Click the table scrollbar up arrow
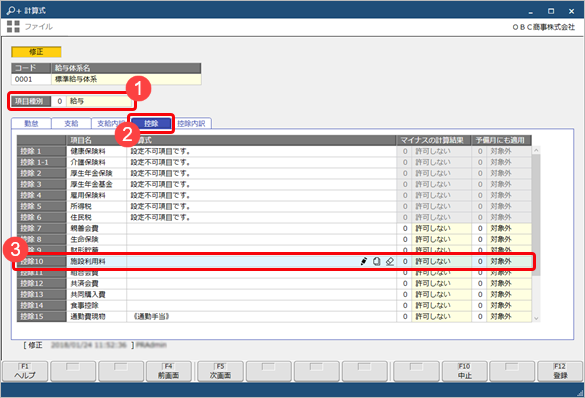 (536, 150)
